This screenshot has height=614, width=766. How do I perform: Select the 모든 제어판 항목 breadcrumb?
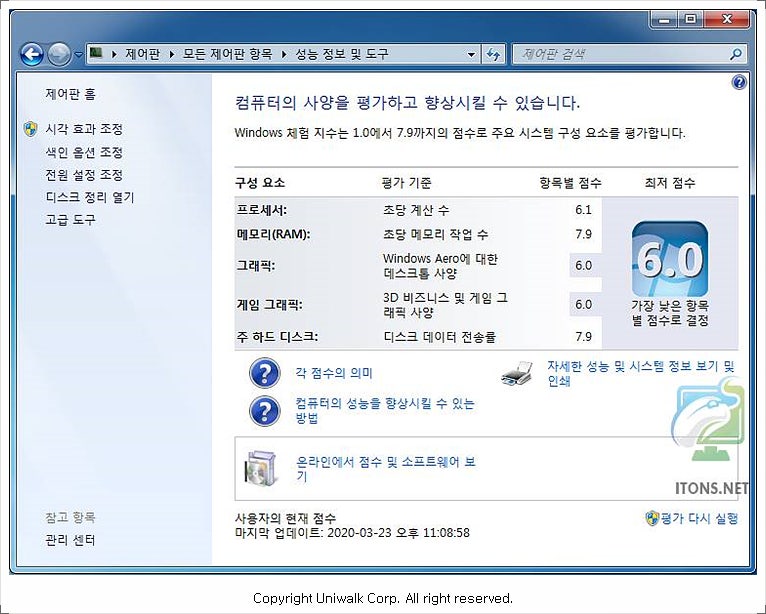pos(228,54)
